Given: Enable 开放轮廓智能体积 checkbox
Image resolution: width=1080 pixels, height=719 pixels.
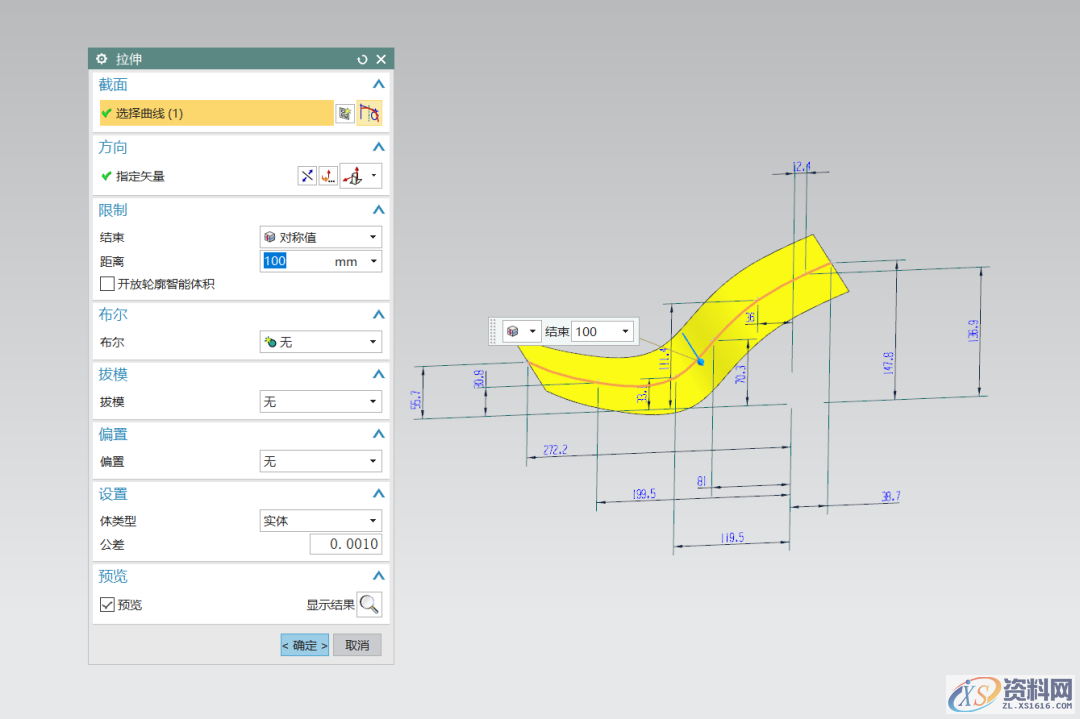Looking at the screenshot, I should pyautogui.click(x=108, y=284).
